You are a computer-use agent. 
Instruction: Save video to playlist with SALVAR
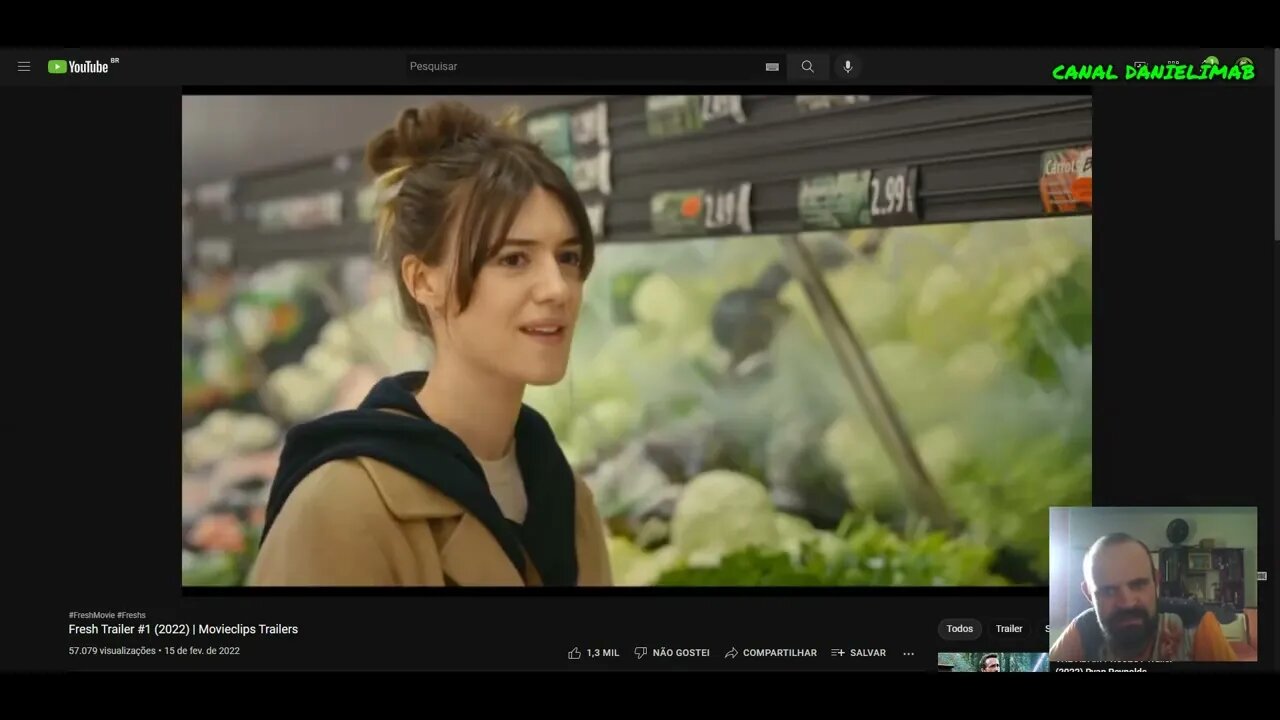coord(859,653)
